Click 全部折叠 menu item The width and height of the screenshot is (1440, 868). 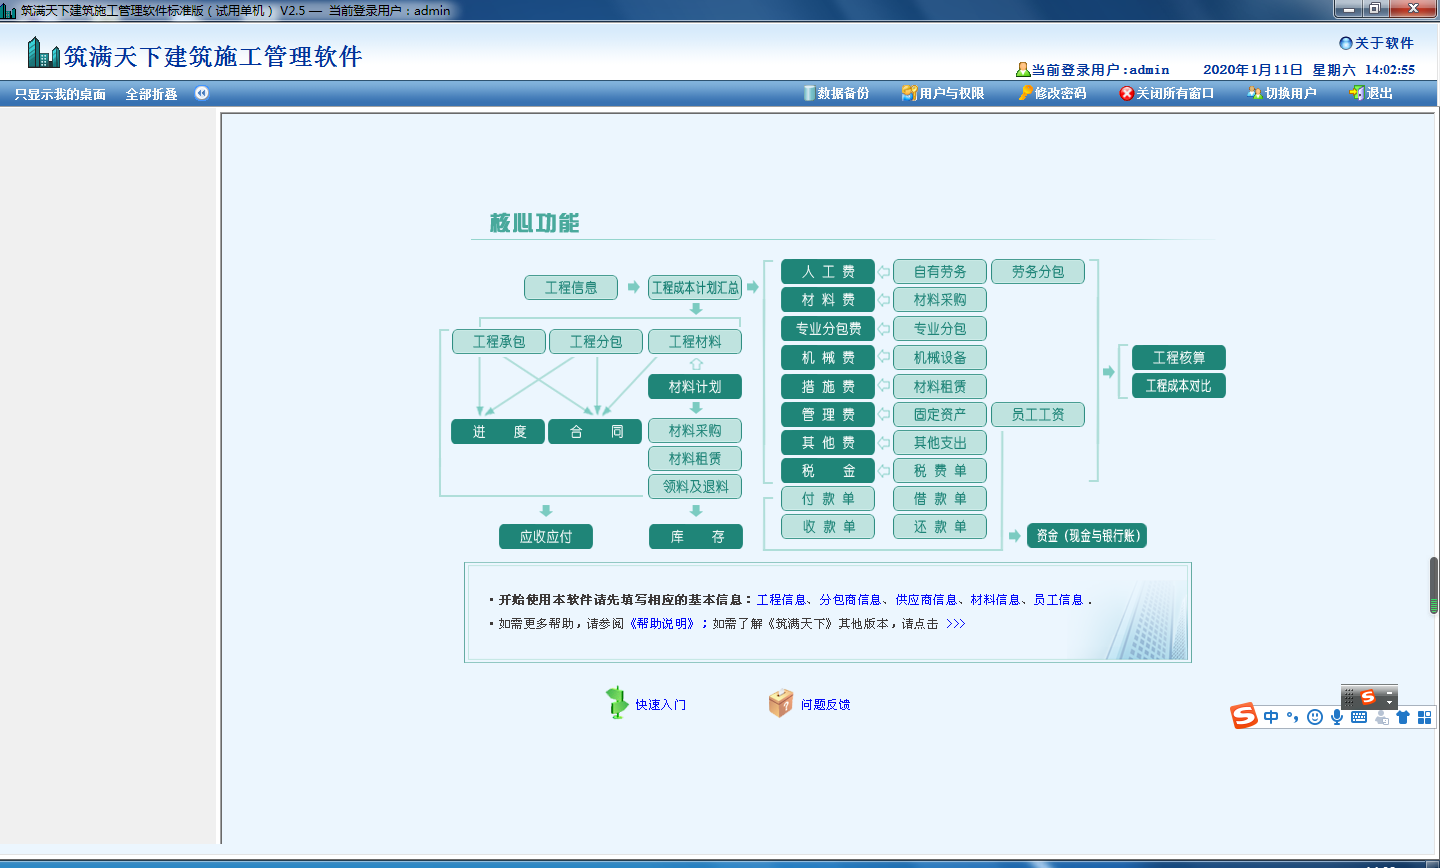[x=151, y=94]
